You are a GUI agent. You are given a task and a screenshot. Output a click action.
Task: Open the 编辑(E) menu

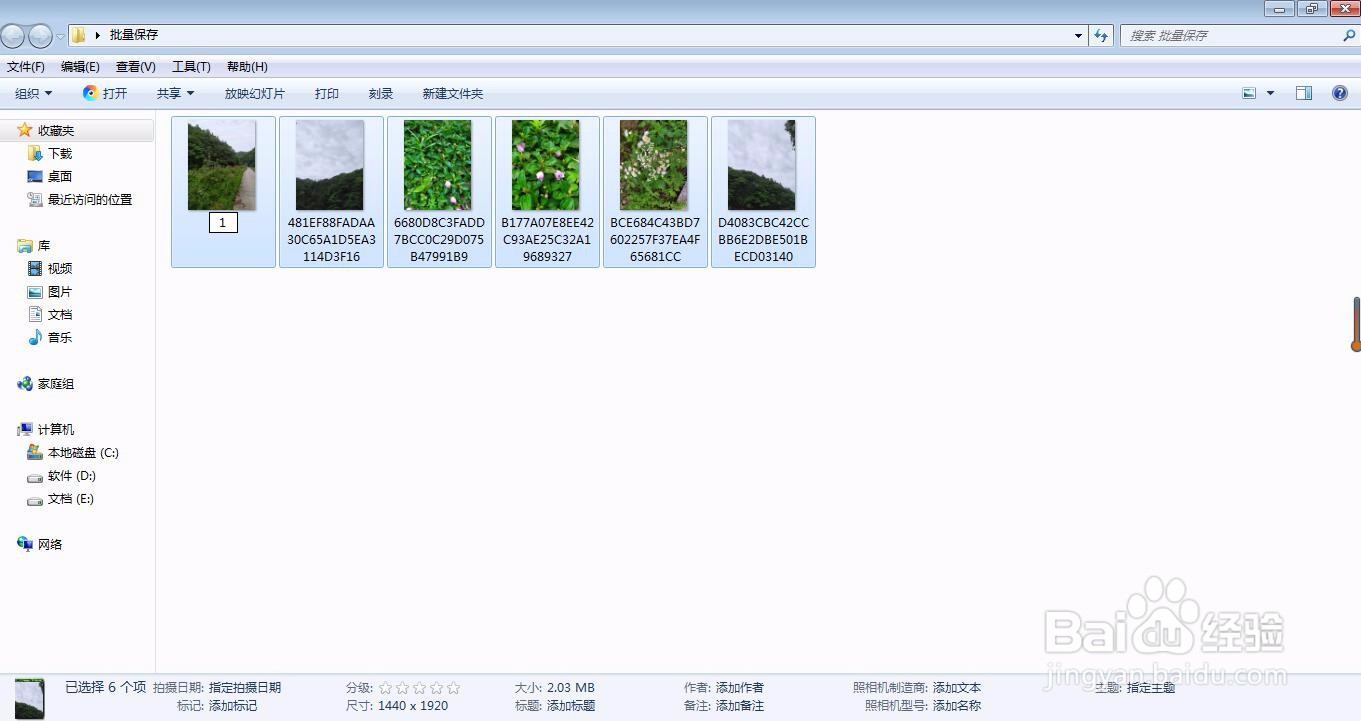point(80,67)
